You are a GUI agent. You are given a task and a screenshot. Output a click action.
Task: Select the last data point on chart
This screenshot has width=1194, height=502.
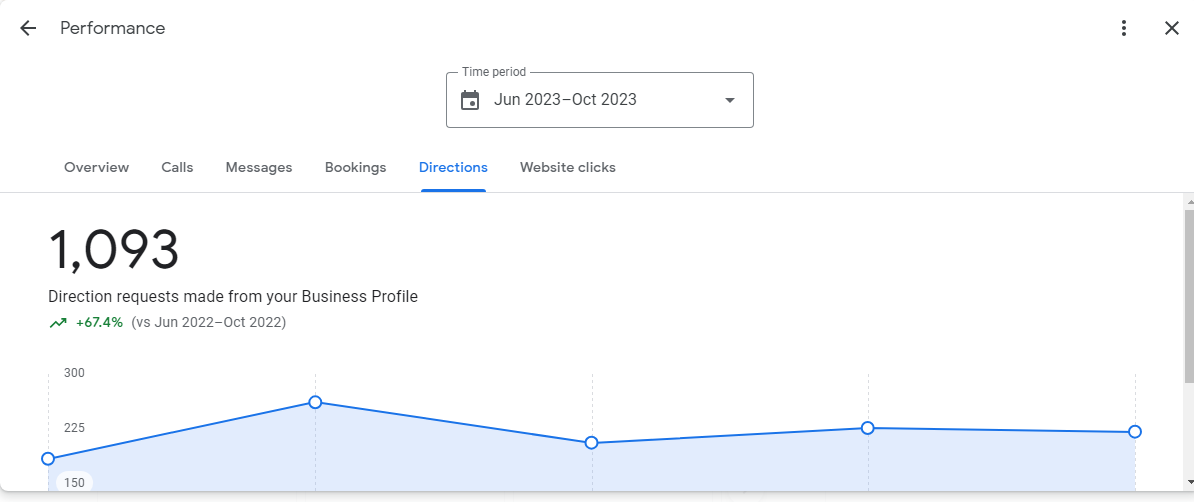click(x=1135, y=432)
